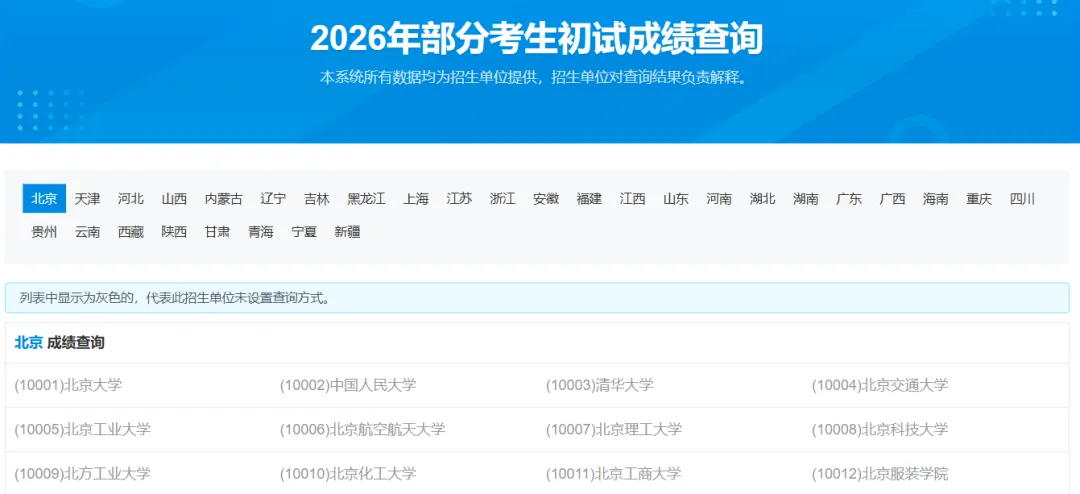Switch to the 海南 tab
This screenshot has width=1080, height=494.
click(936, 199)
